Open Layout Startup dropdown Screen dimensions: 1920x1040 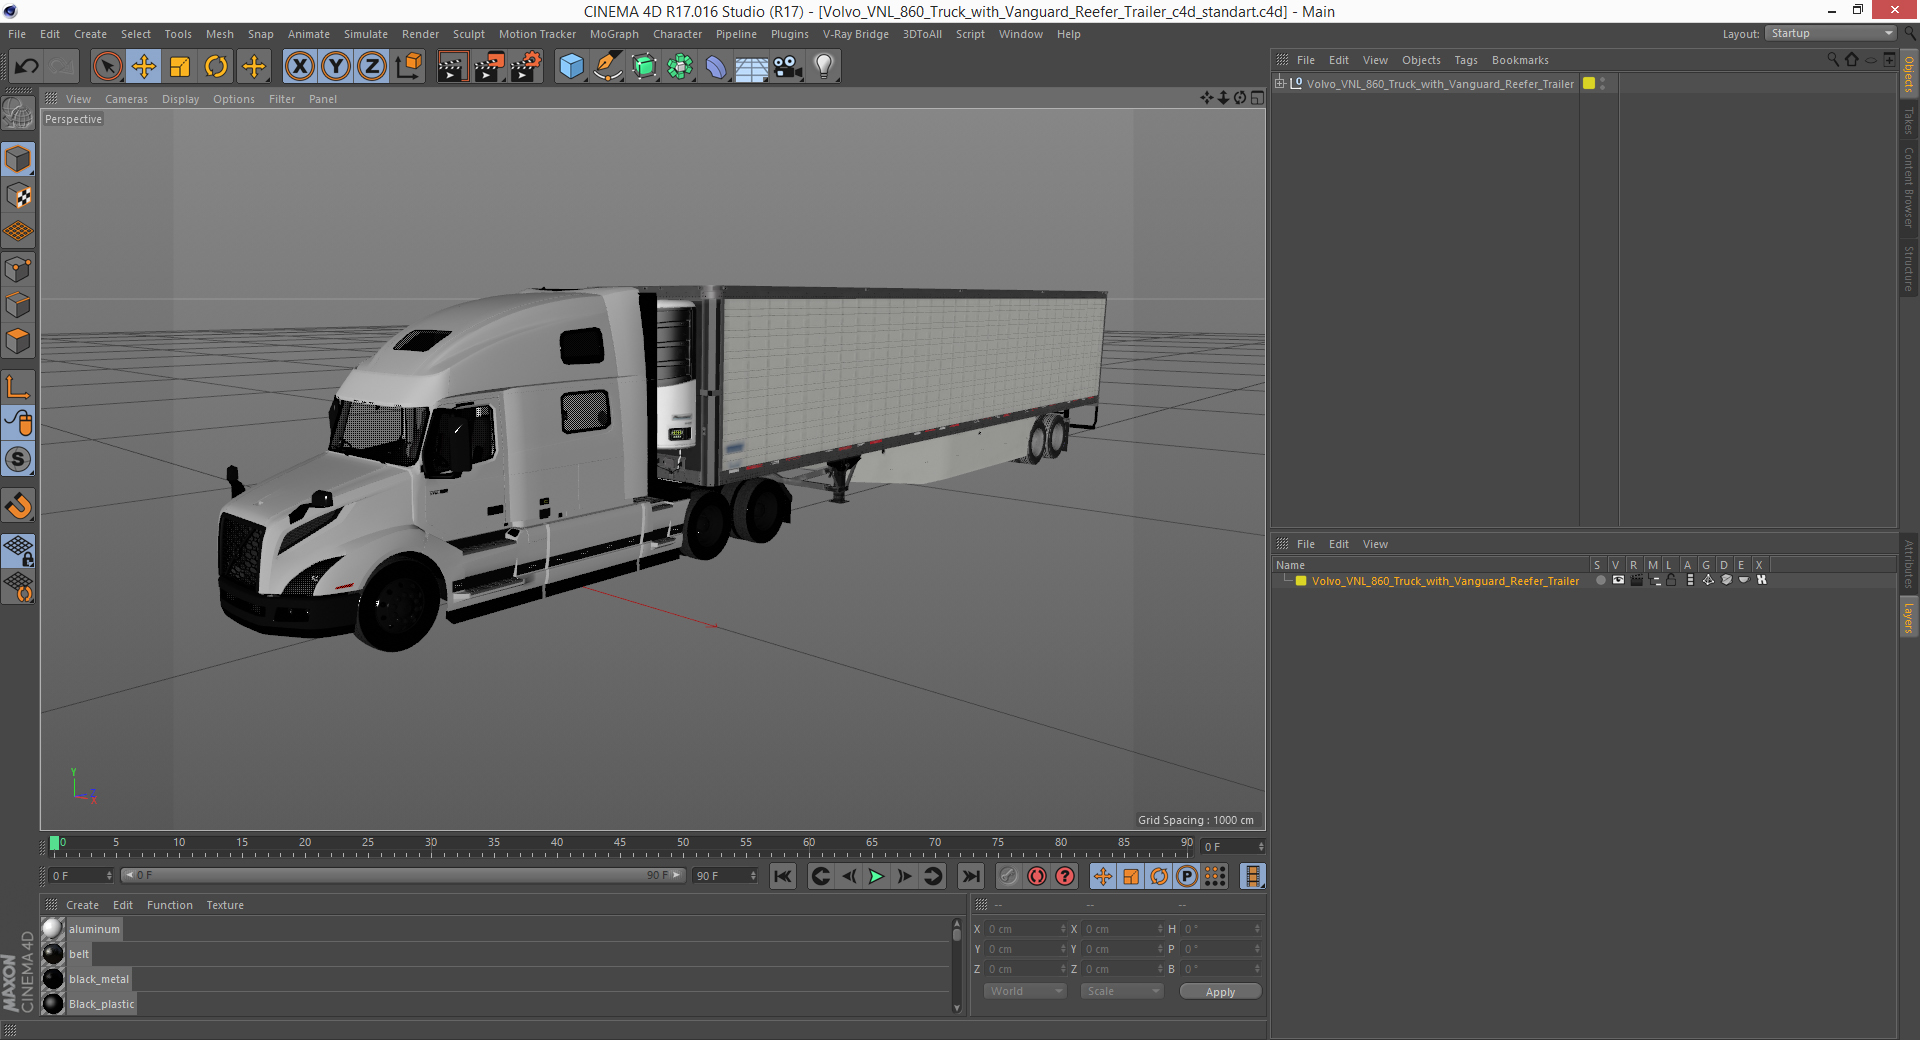(x=1830, y=34)
